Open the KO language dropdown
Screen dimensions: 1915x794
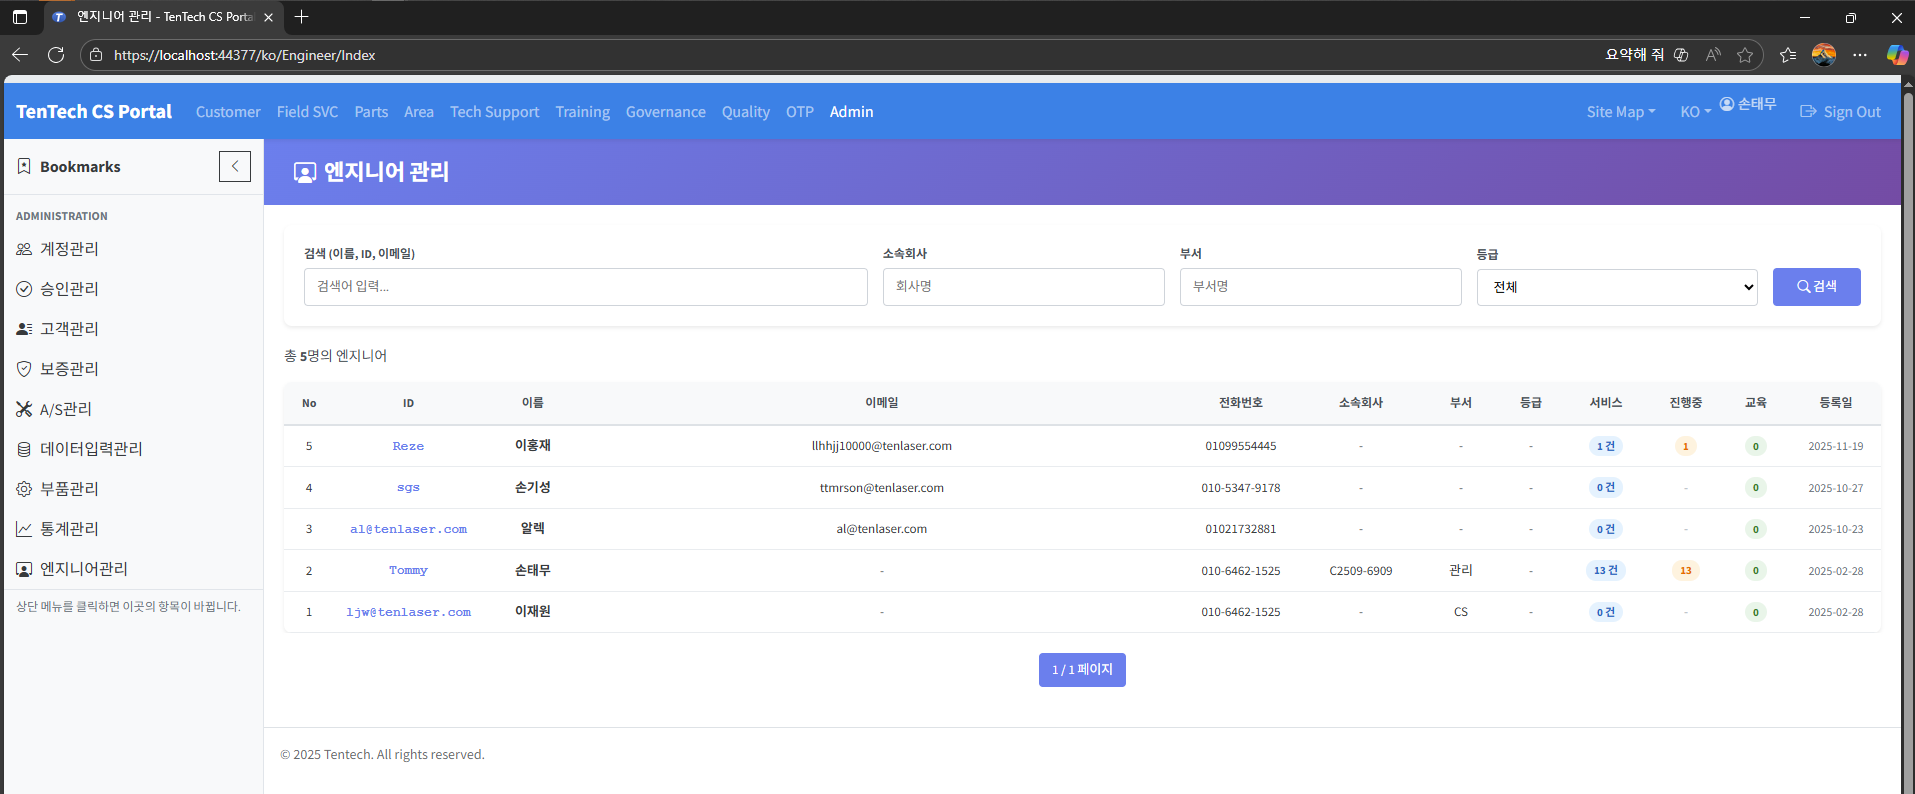coord(1695,112)
